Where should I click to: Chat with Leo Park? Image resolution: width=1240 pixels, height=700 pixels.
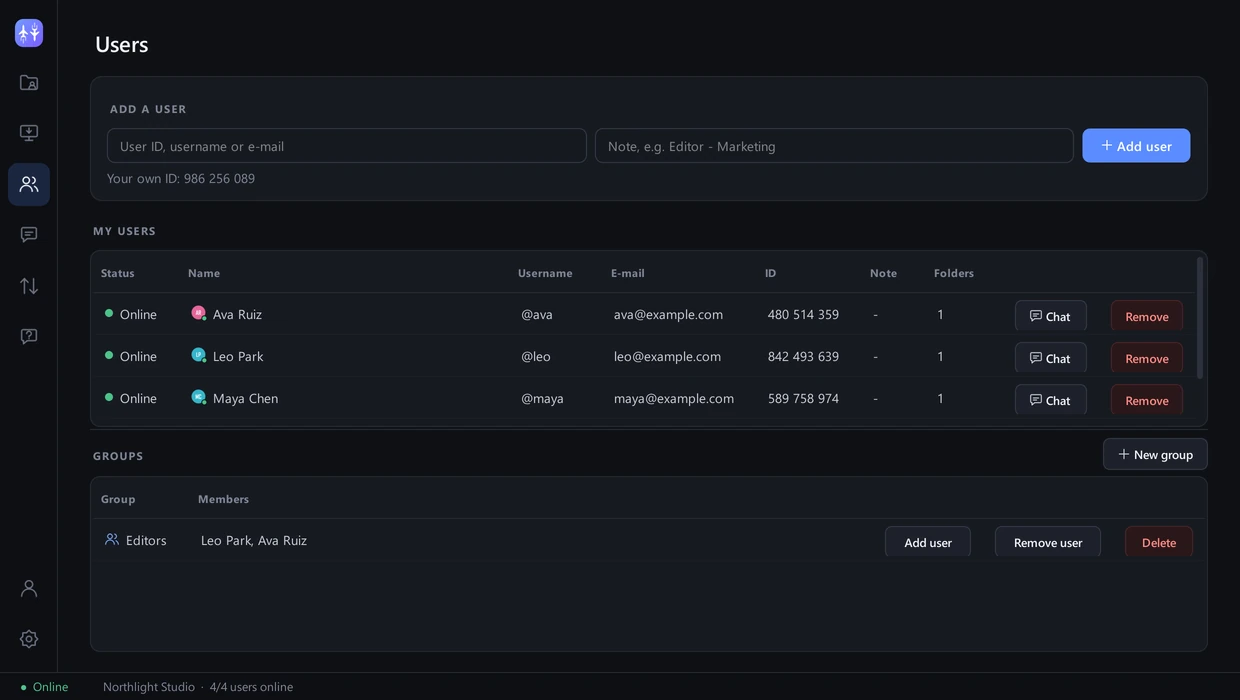[1050, 358]
